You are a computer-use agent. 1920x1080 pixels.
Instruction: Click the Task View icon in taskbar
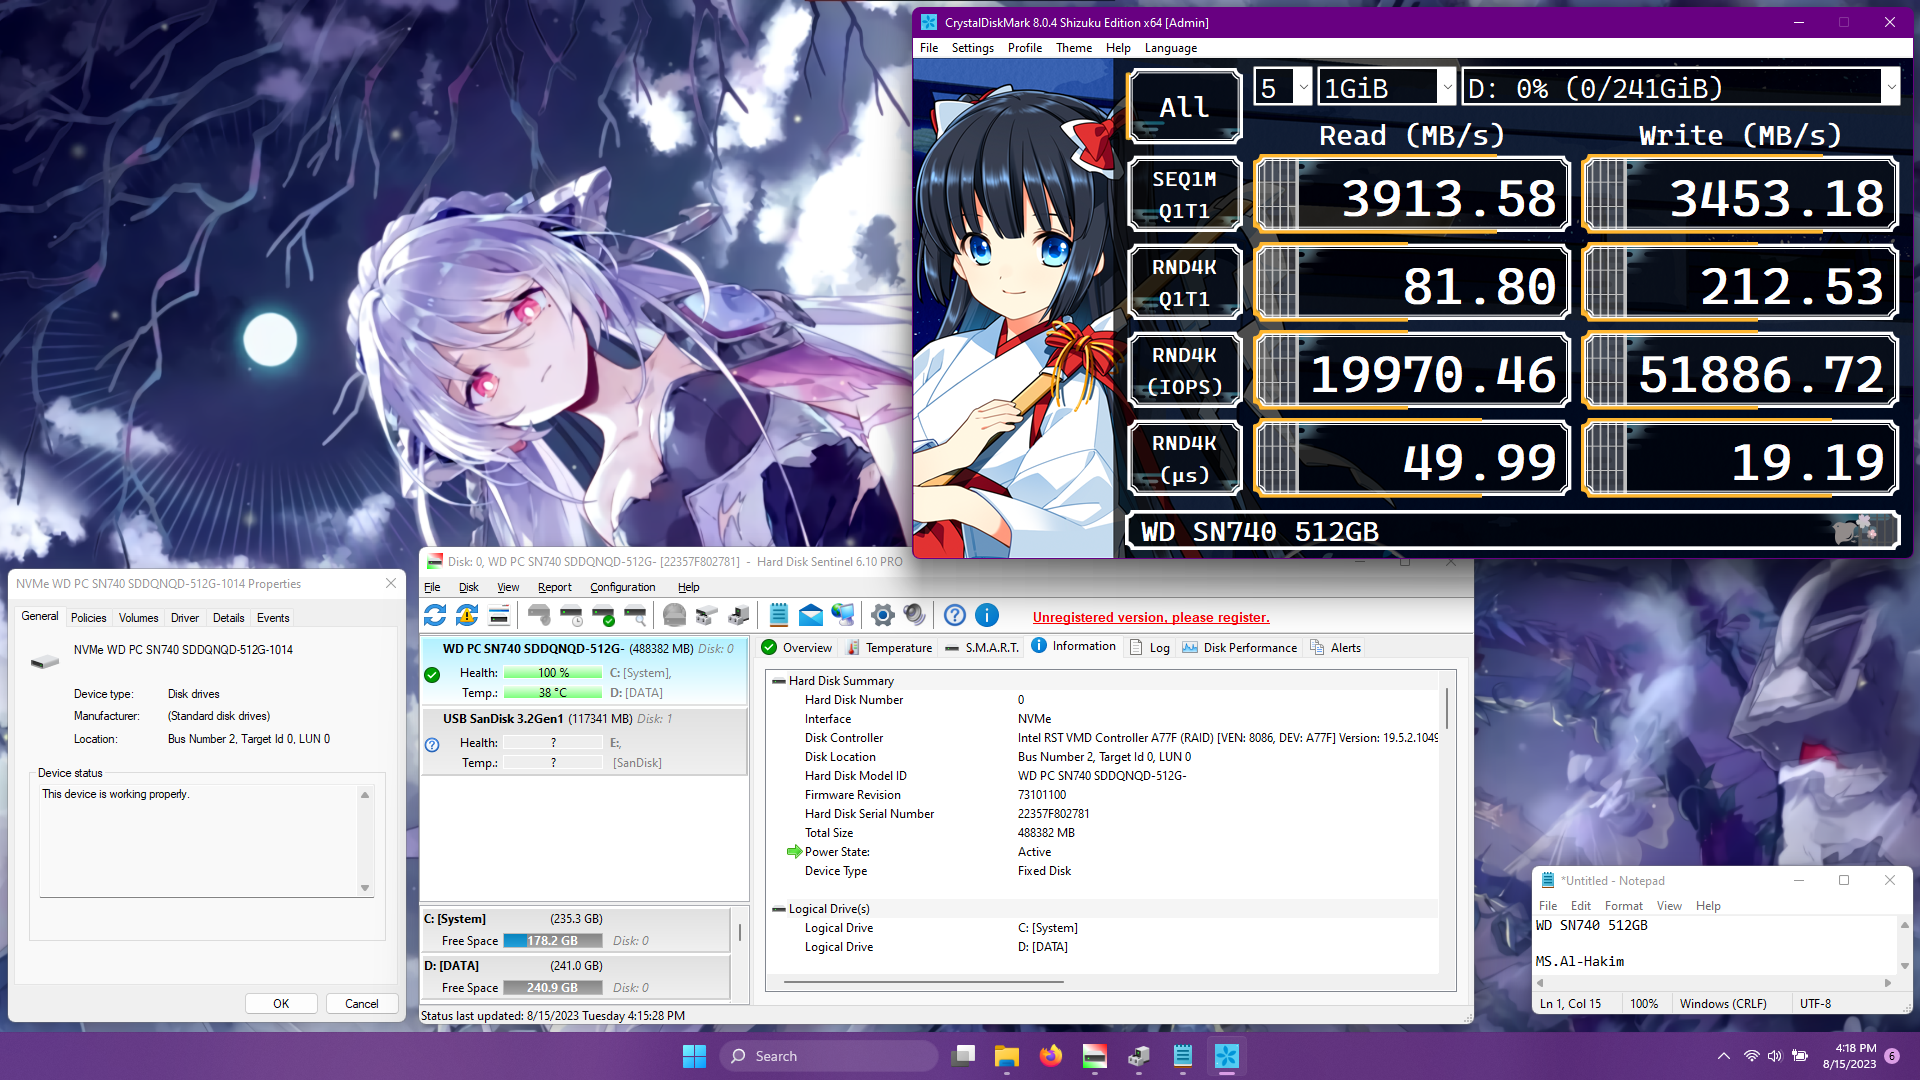click(964, 1056)
